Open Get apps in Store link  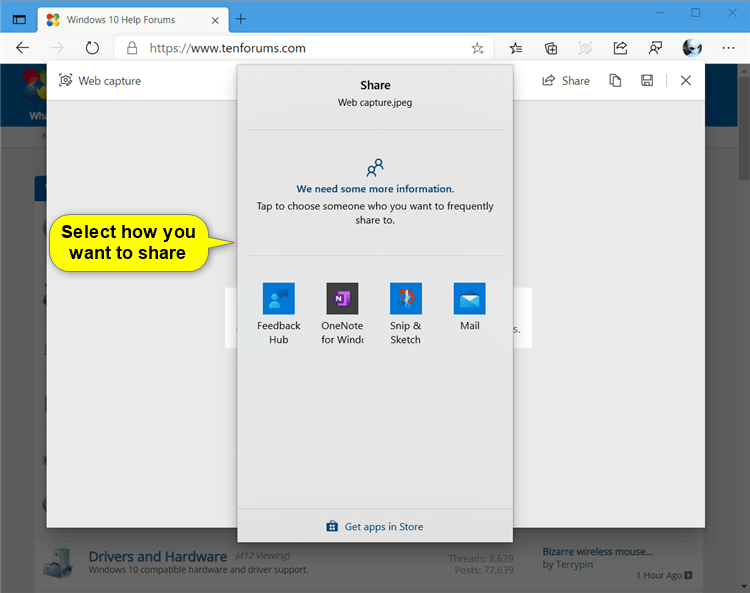pos(375,527)
